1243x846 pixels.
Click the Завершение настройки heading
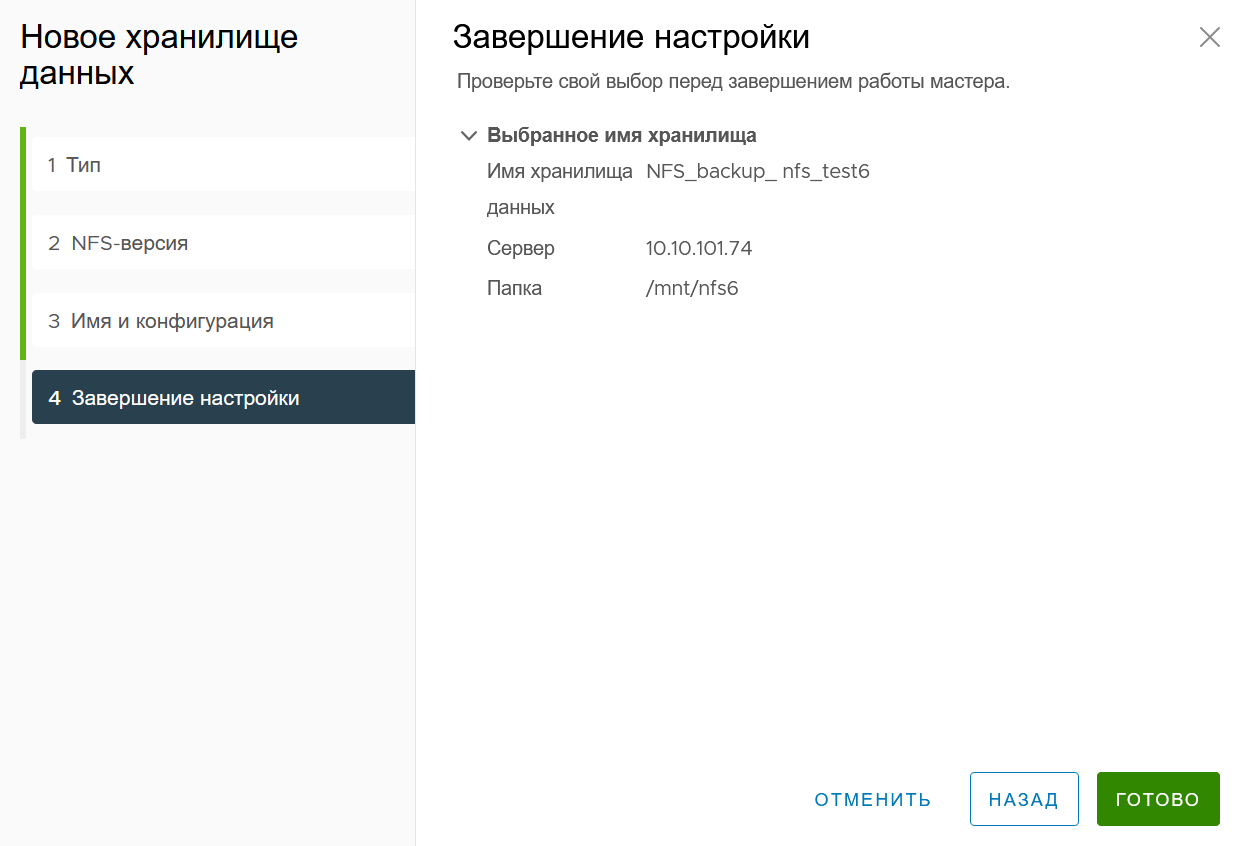click(x=631, y=38)
